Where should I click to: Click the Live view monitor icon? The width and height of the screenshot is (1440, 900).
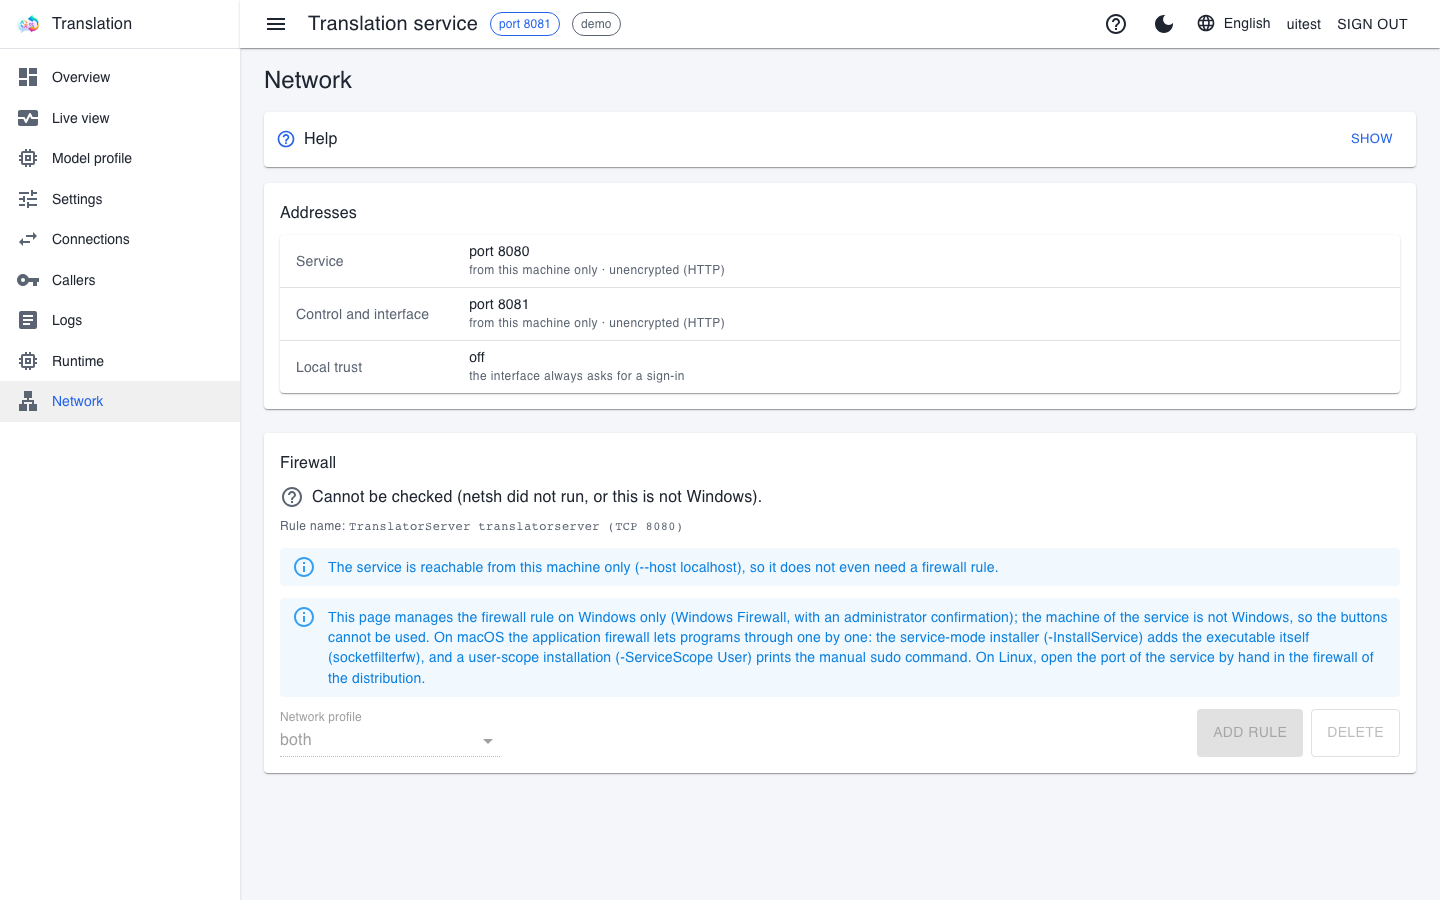coord(28,118)
